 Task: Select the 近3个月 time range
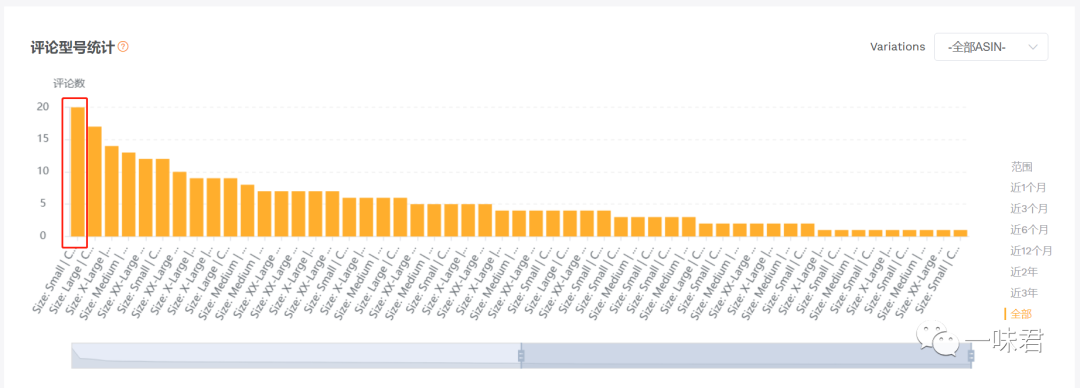point(1029,208)
